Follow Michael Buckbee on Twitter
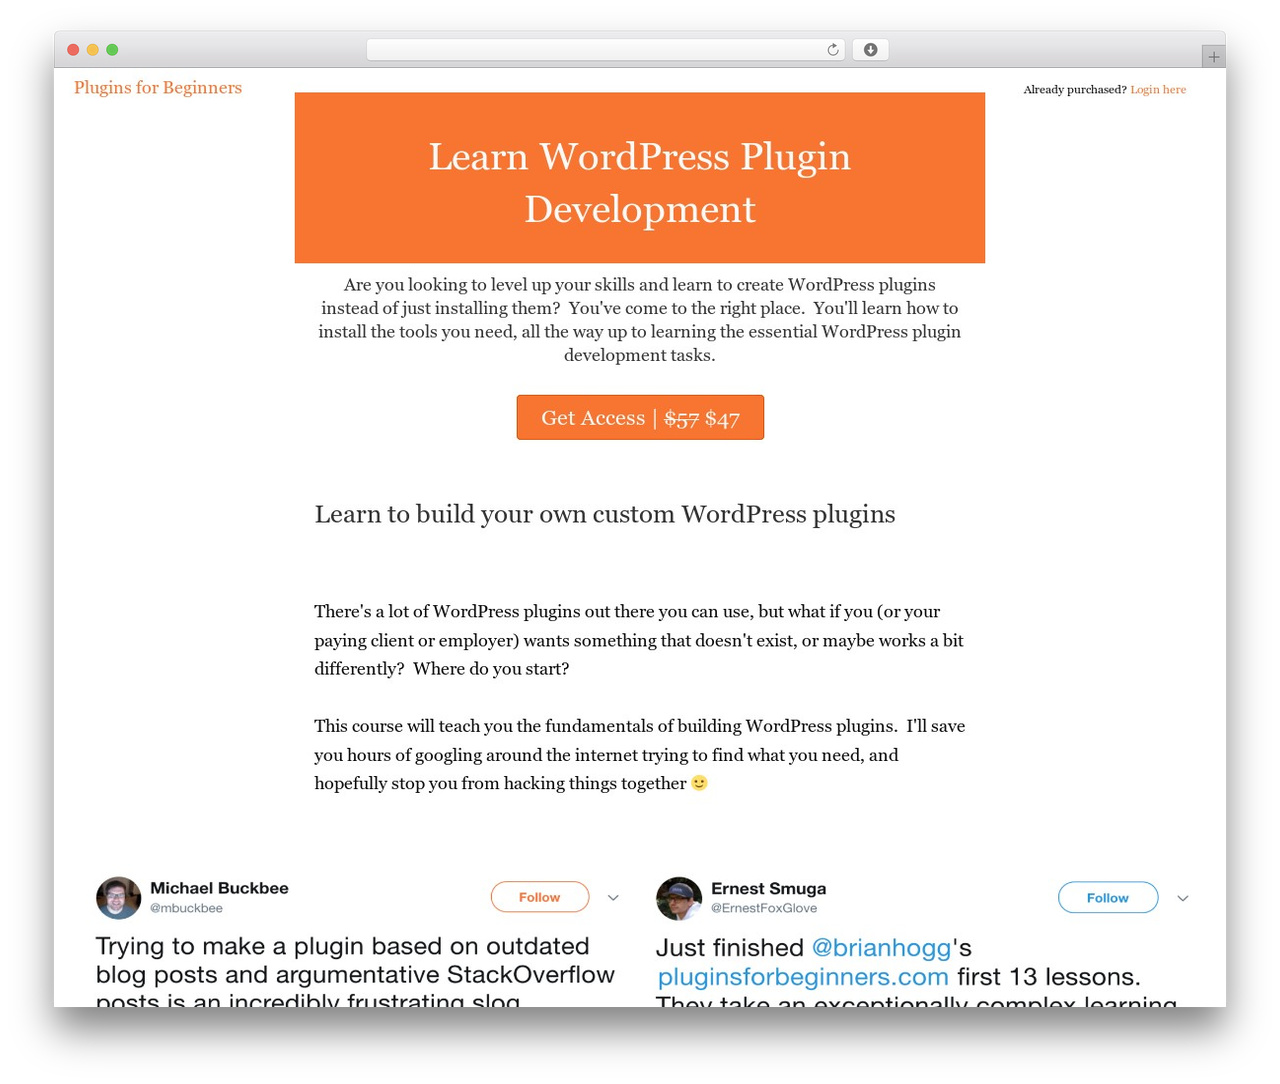The width and height of the screenshot is (1280, 1084). pos(540,897)
